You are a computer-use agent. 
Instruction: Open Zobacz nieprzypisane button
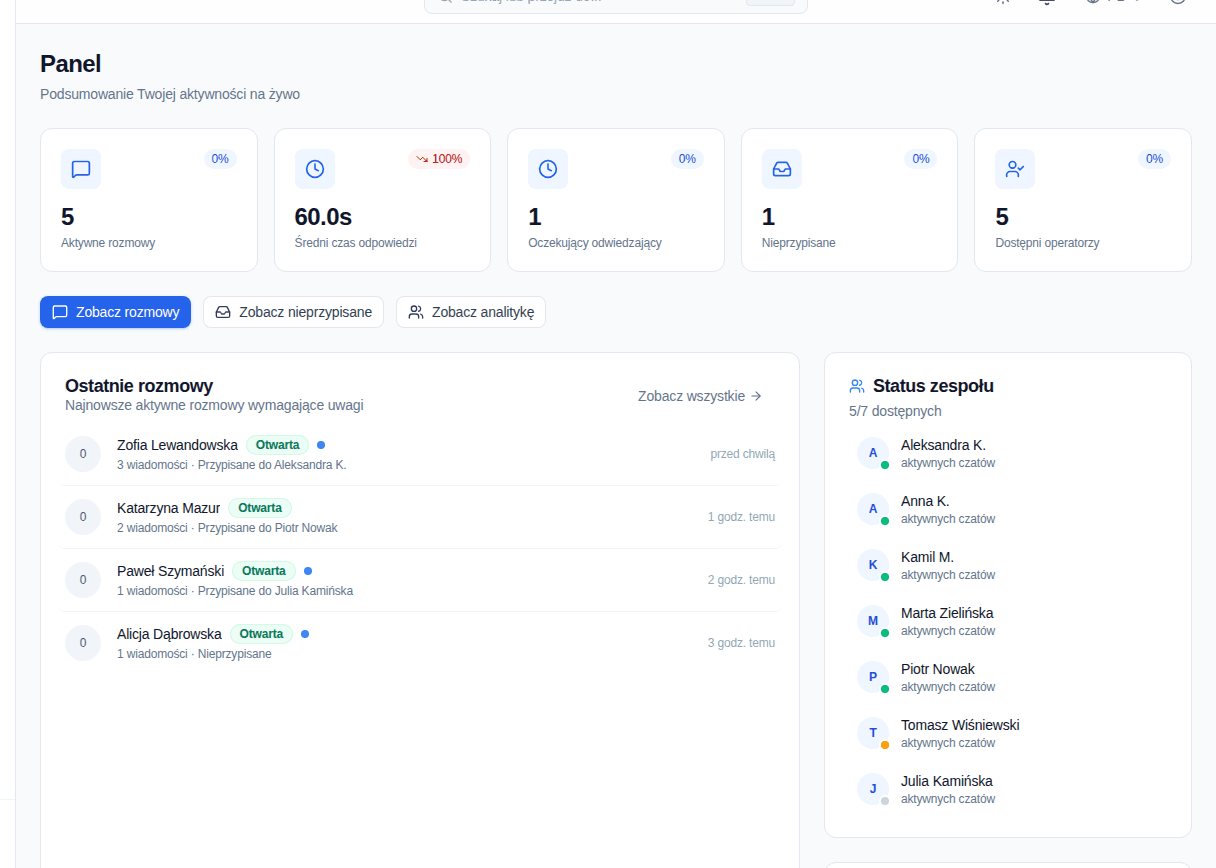click(x=293, y=312)
